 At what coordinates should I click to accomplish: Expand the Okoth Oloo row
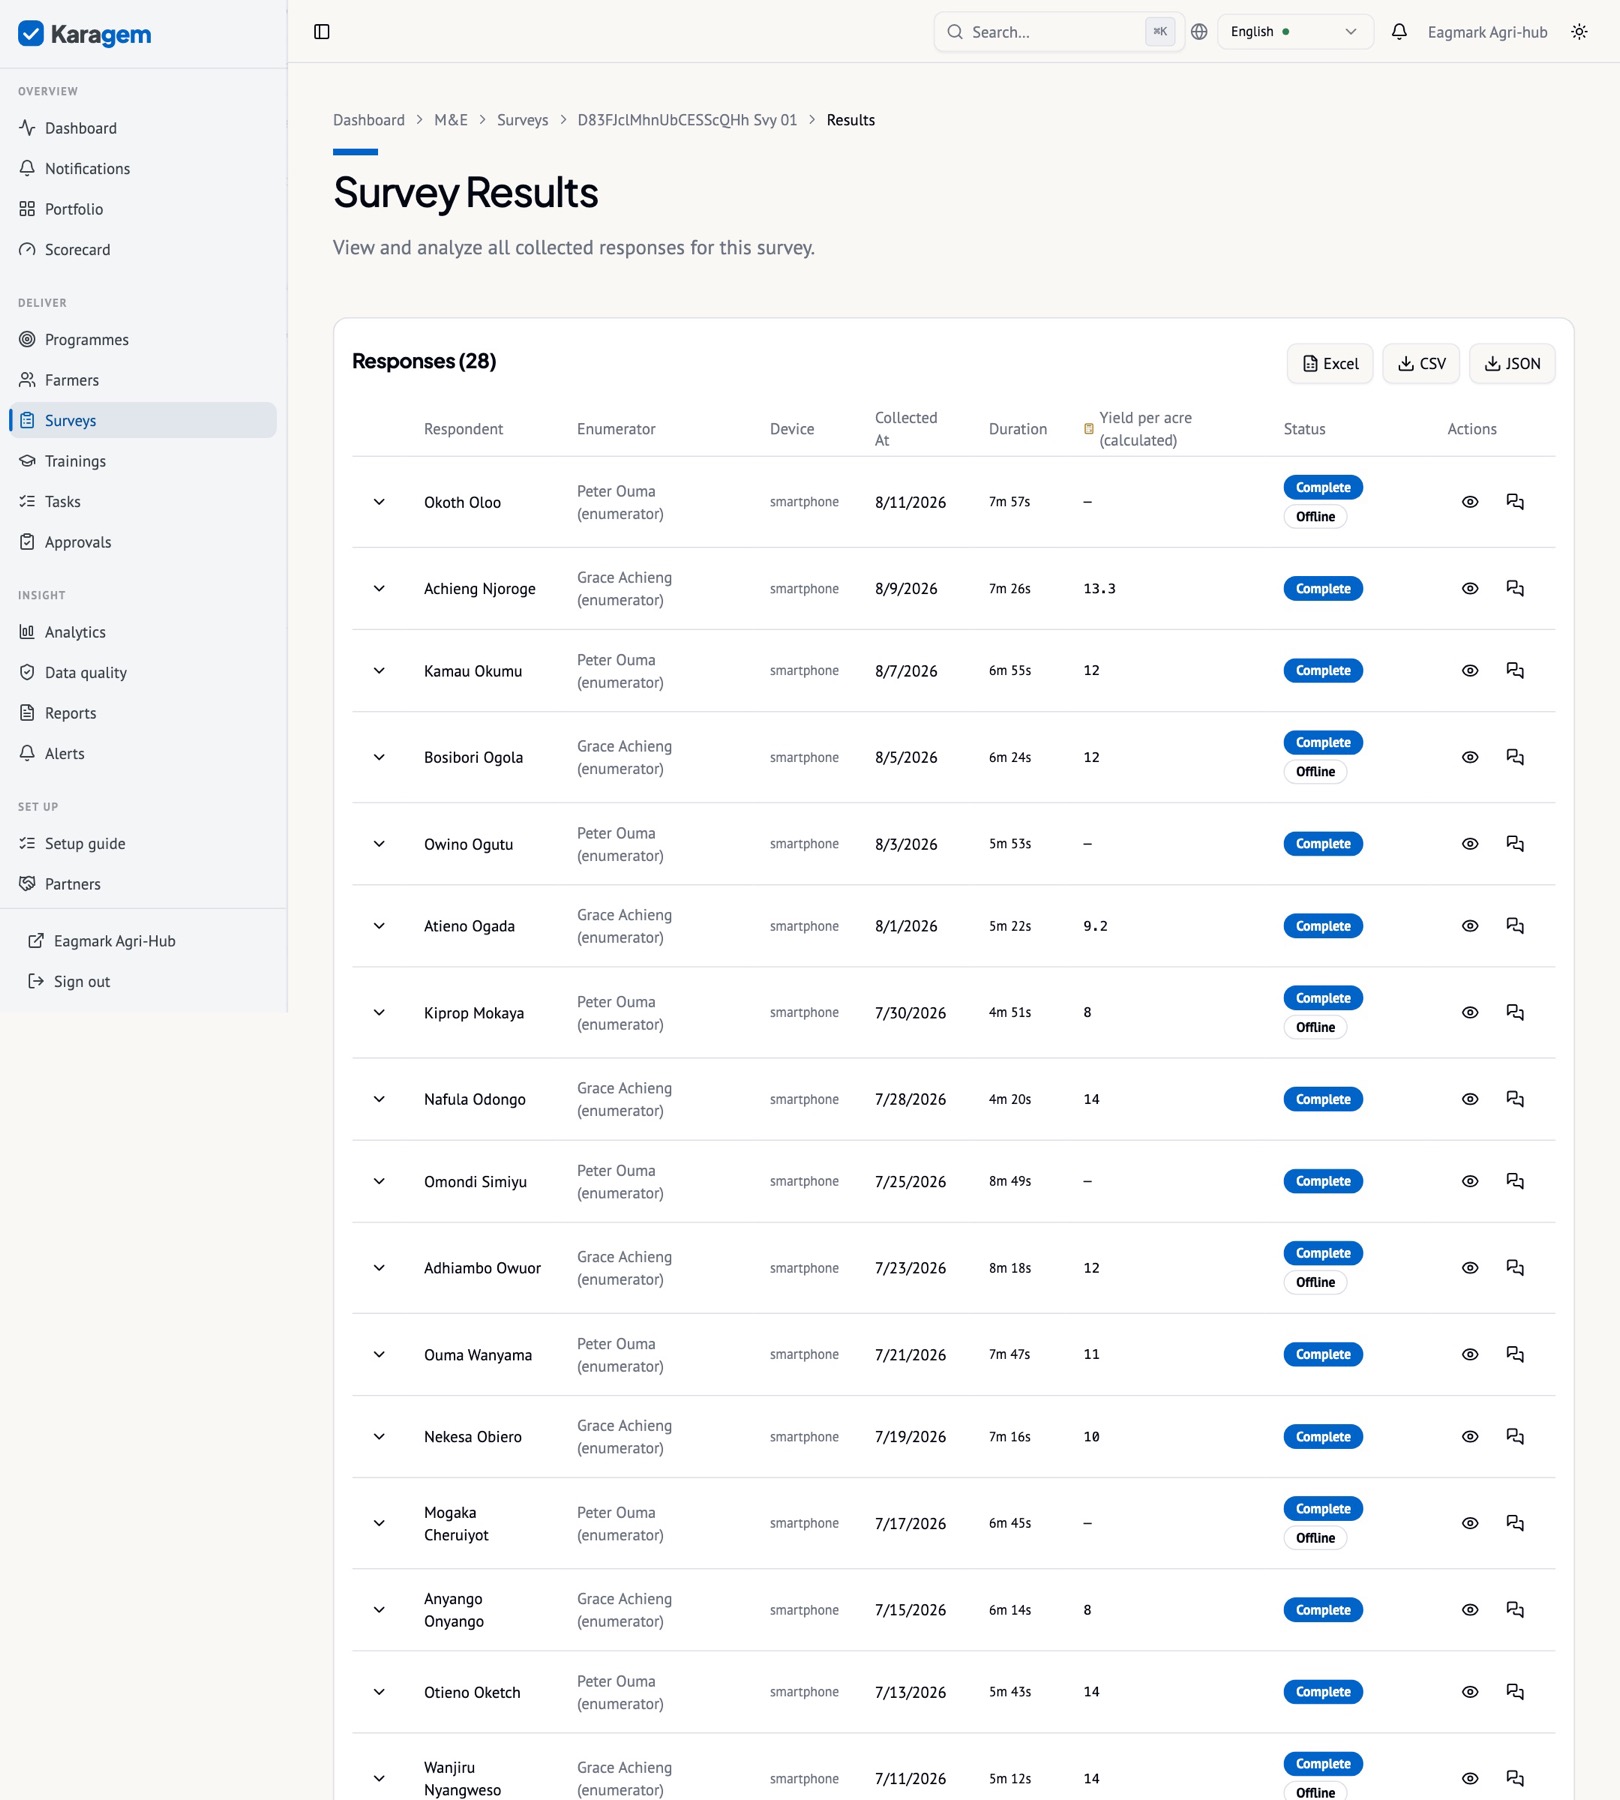click(x=379, y=502)
